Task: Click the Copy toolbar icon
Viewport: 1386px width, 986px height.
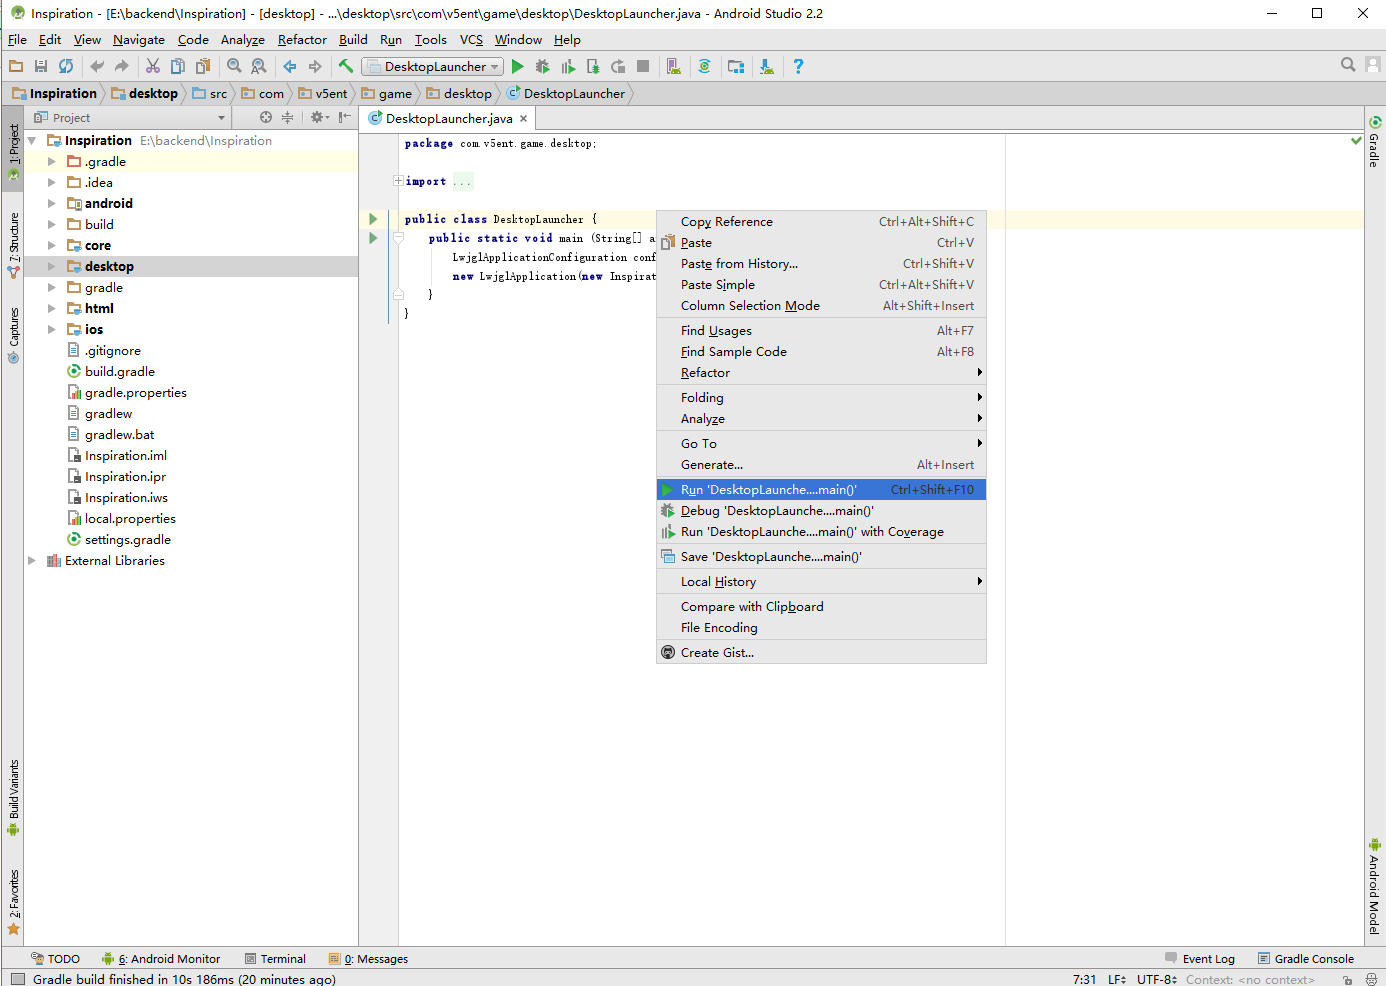Action: pos(178,66)
